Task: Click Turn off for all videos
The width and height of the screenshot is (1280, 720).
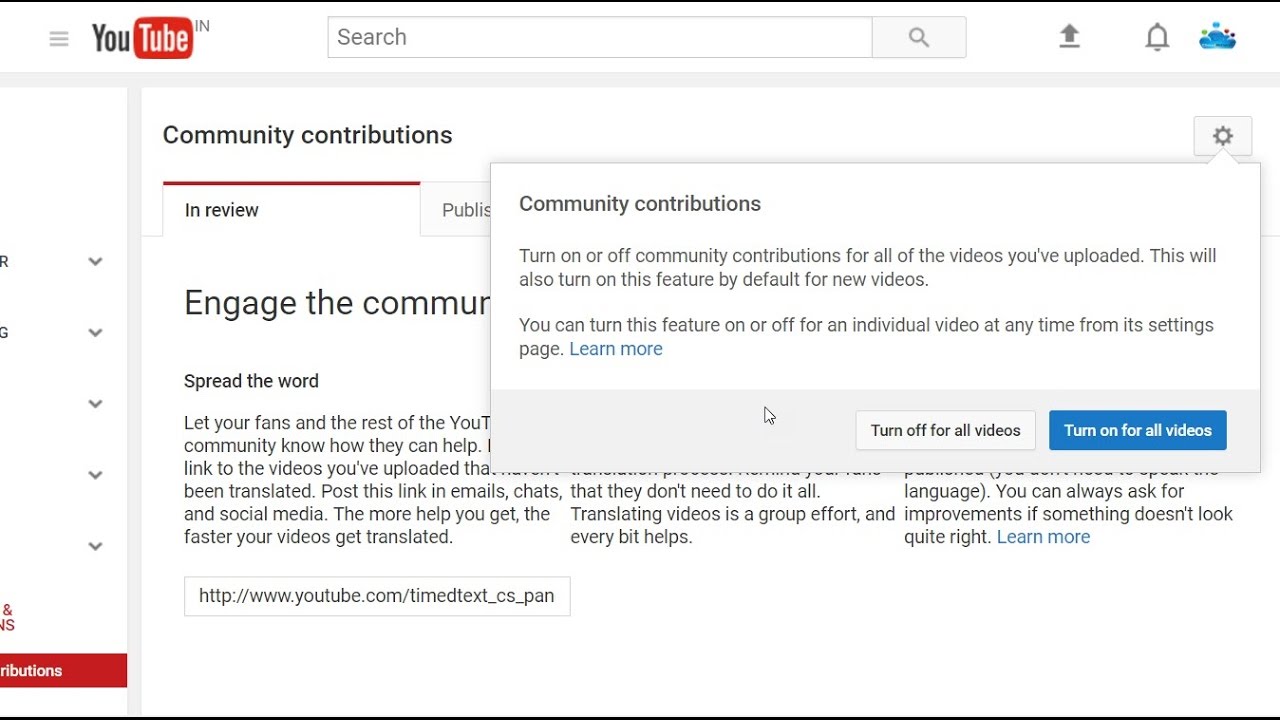Action: pos(945,430)
